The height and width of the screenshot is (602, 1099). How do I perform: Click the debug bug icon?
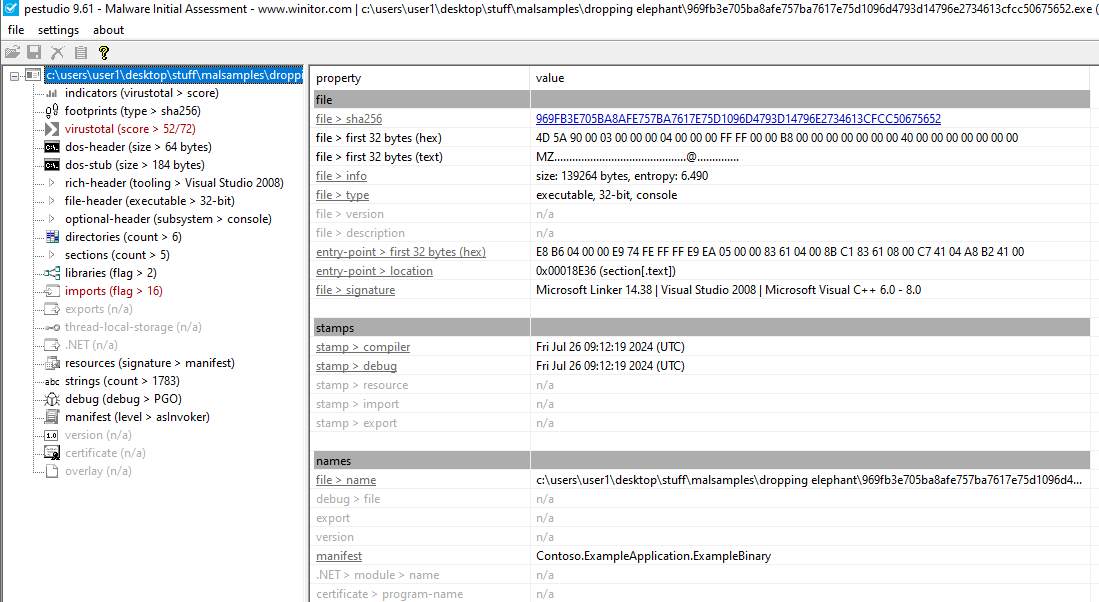[x=52, y=399]
